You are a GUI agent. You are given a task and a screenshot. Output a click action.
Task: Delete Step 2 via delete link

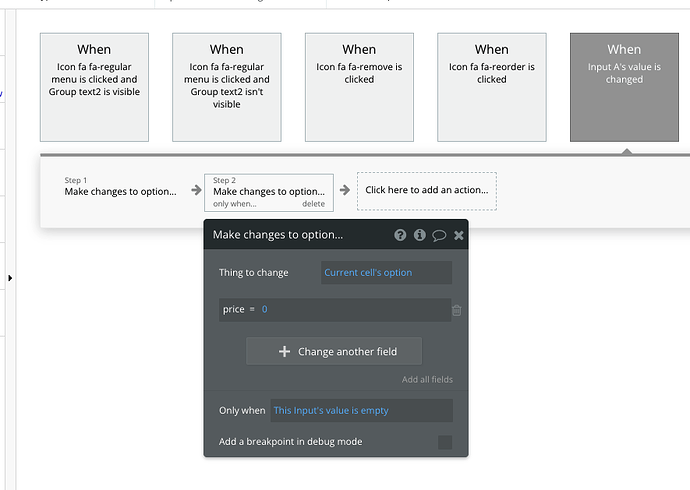pyautogui.click(x=314, y=204)
